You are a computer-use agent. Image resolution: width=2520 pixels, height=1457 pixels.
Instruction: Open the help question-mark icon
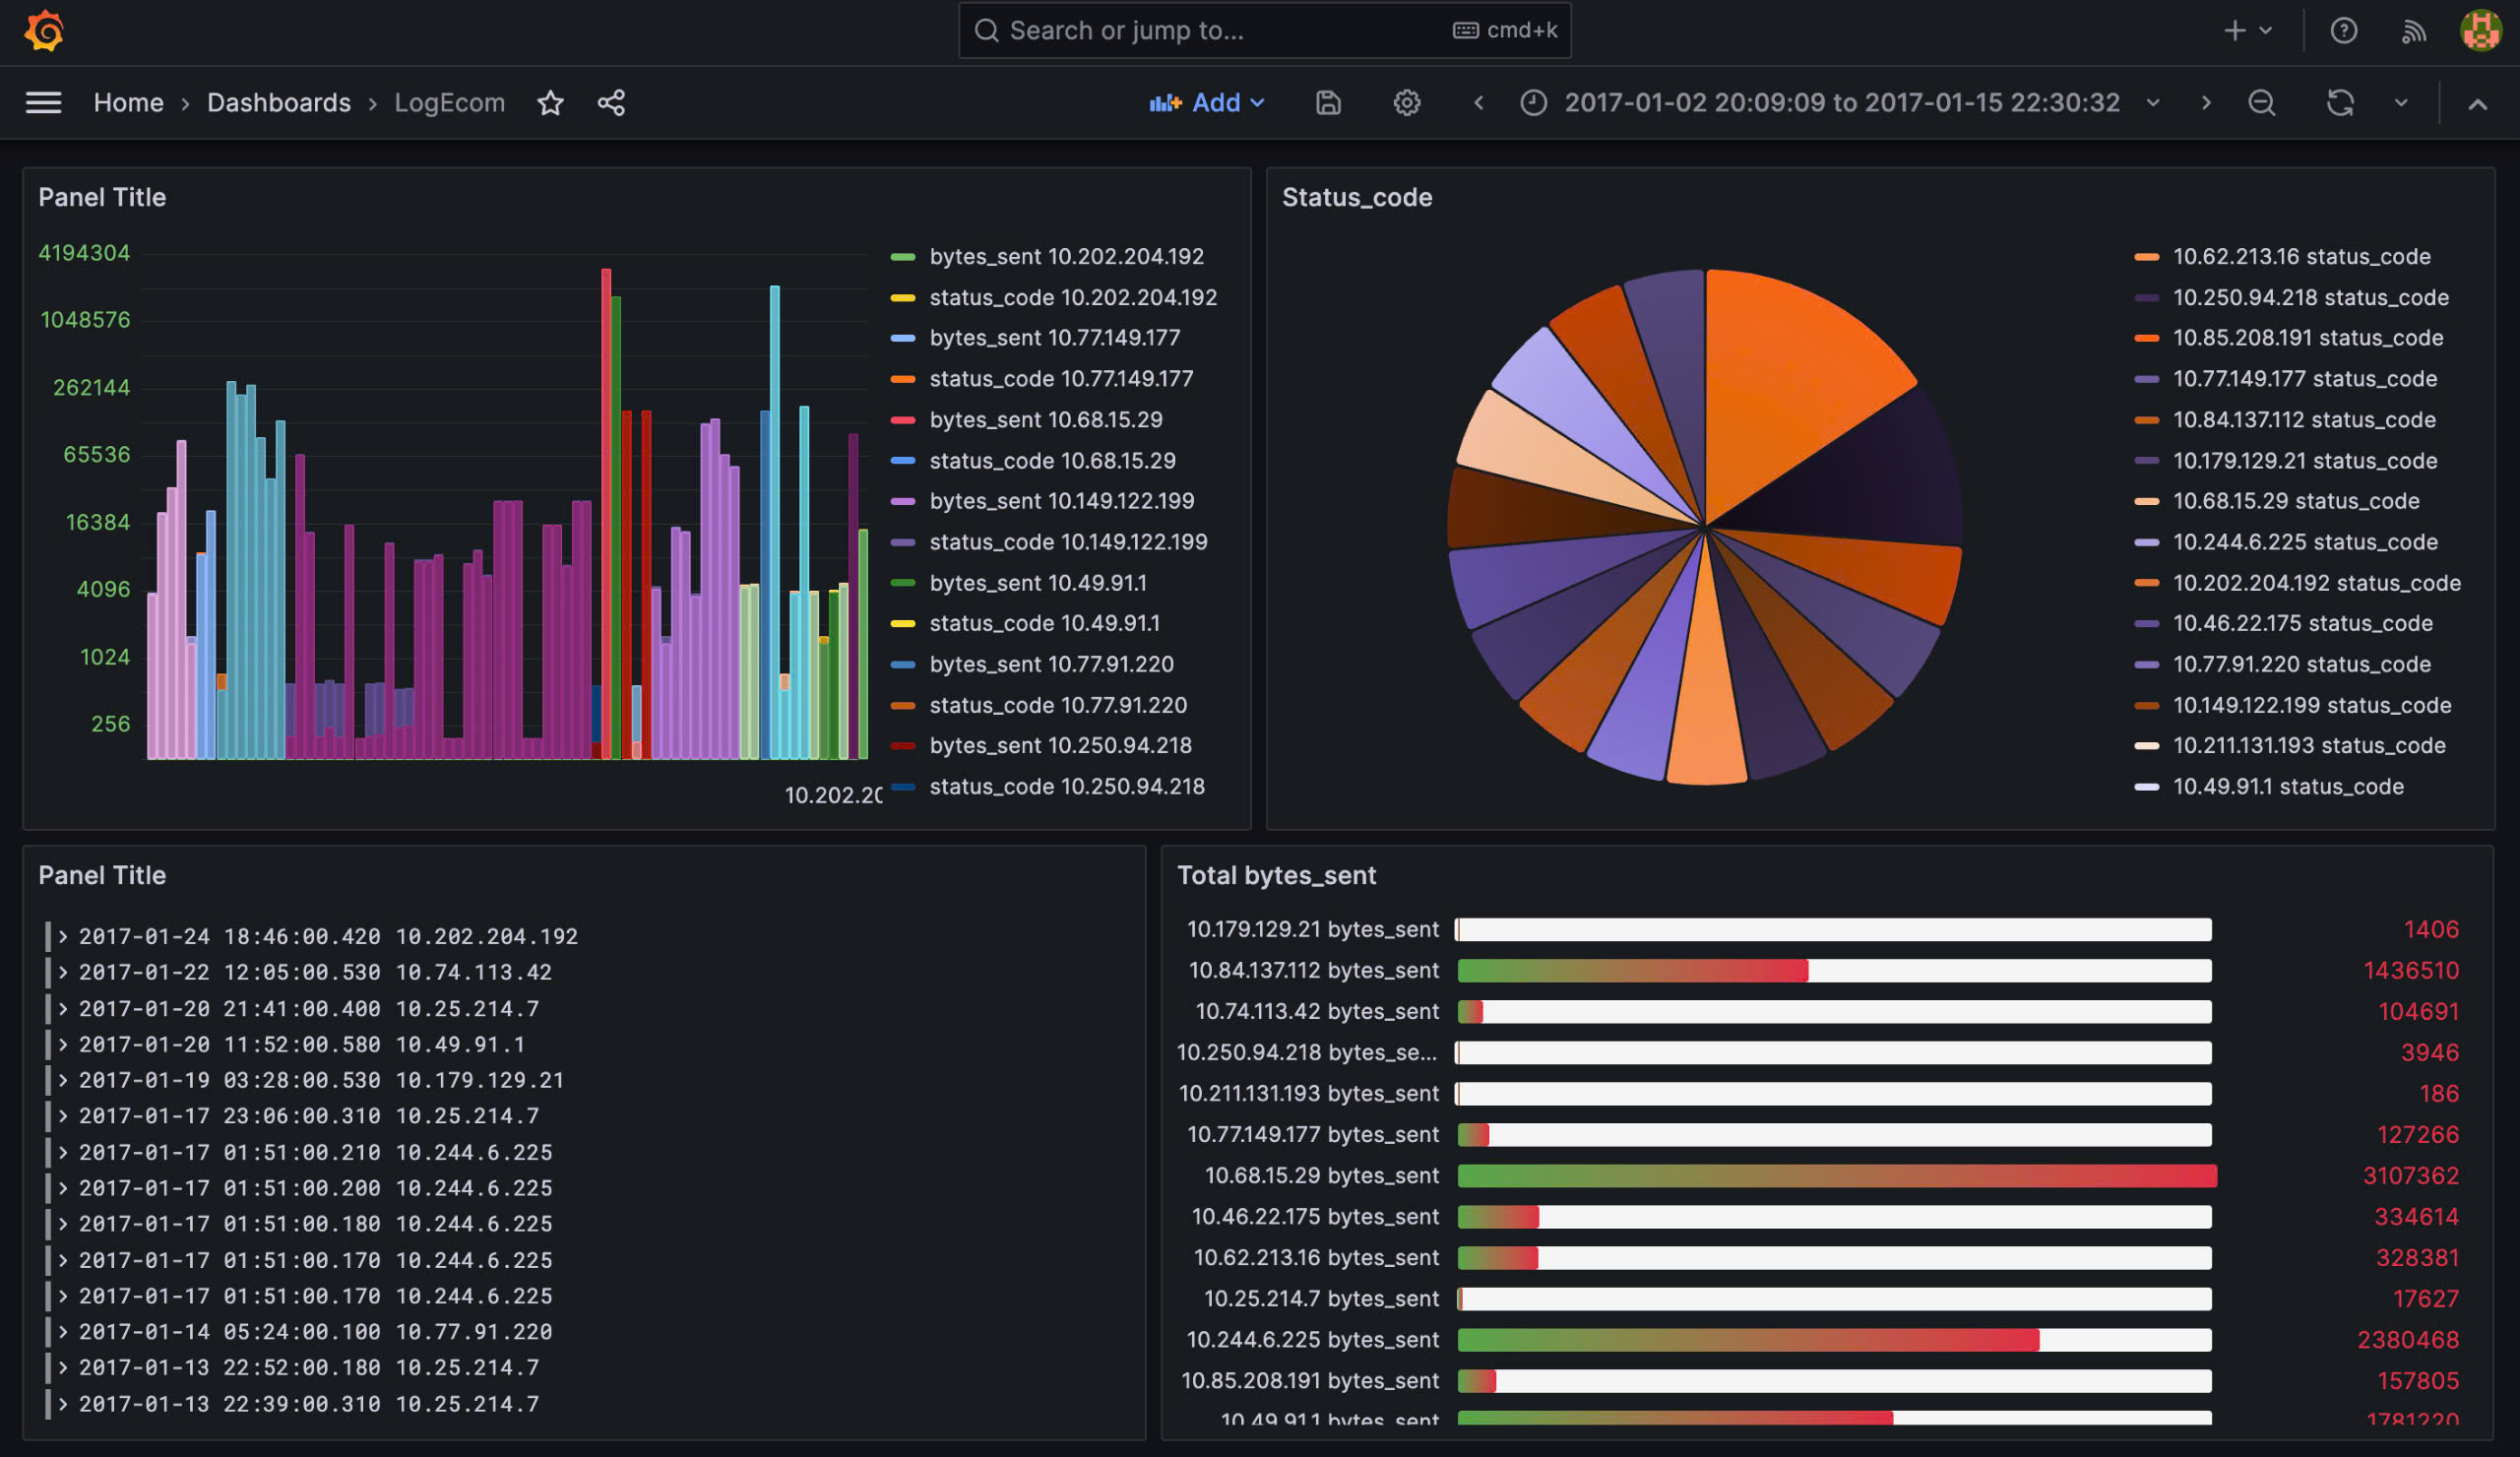2344,30
